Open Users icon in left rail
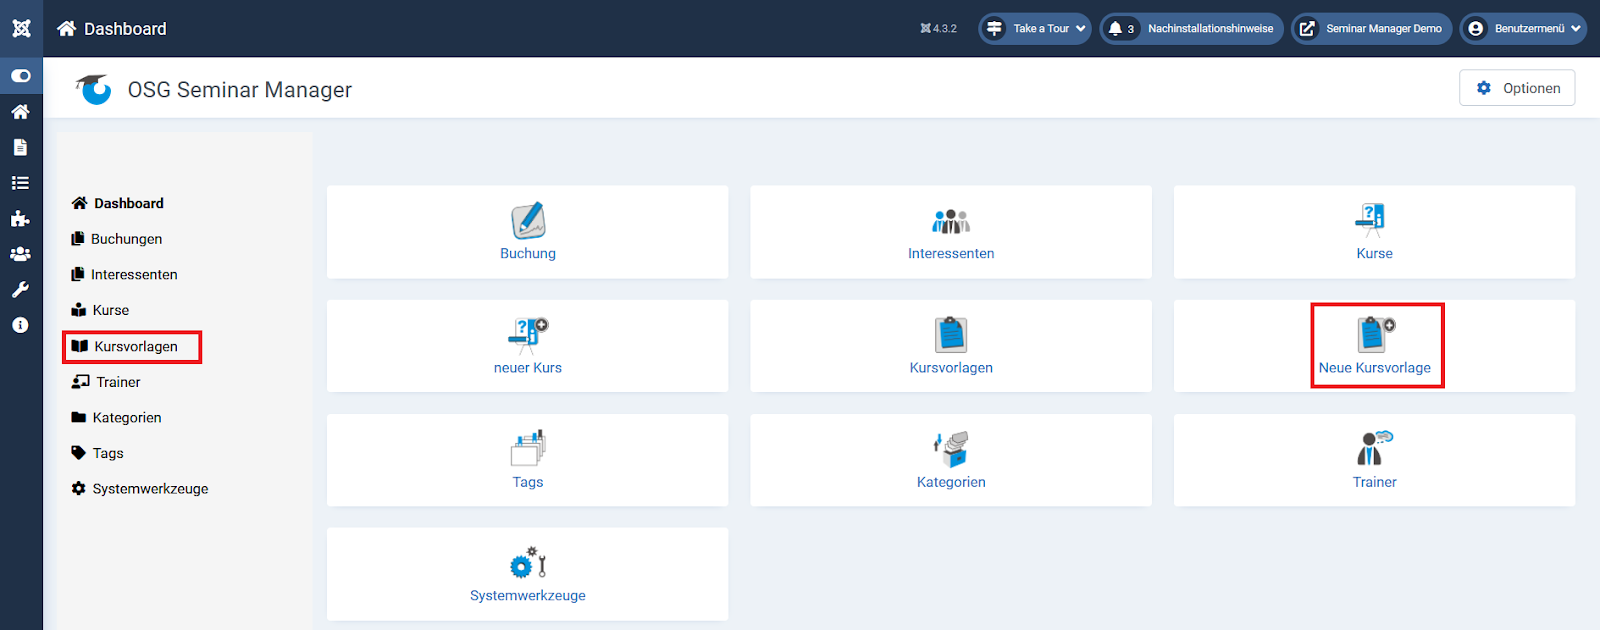Image resolution: width=1600 pixels, height=630 pixels. tap(20, 254)
